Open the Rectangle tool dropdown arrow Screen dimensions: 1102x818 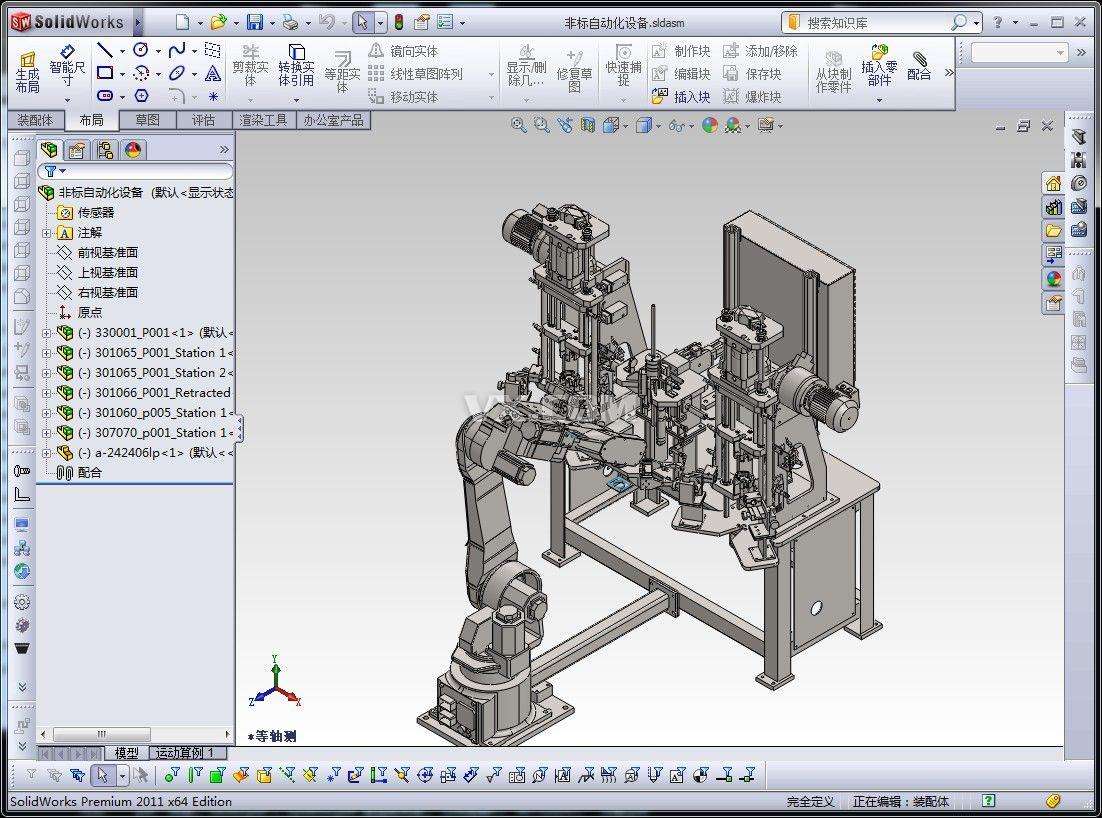122,73
